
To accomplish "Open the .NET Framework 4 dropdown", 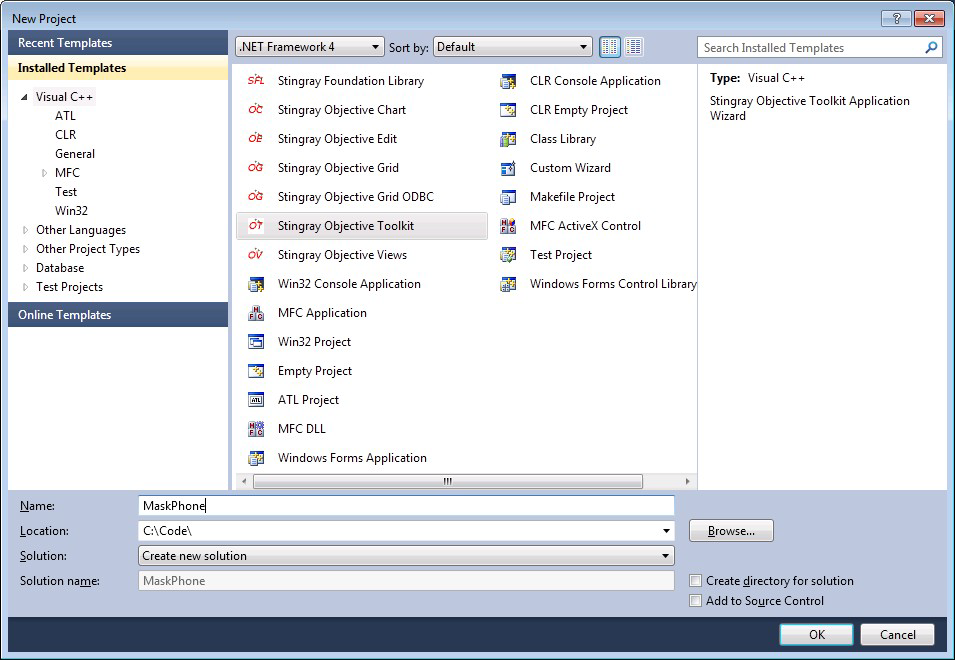I will [x=309, y=47].
